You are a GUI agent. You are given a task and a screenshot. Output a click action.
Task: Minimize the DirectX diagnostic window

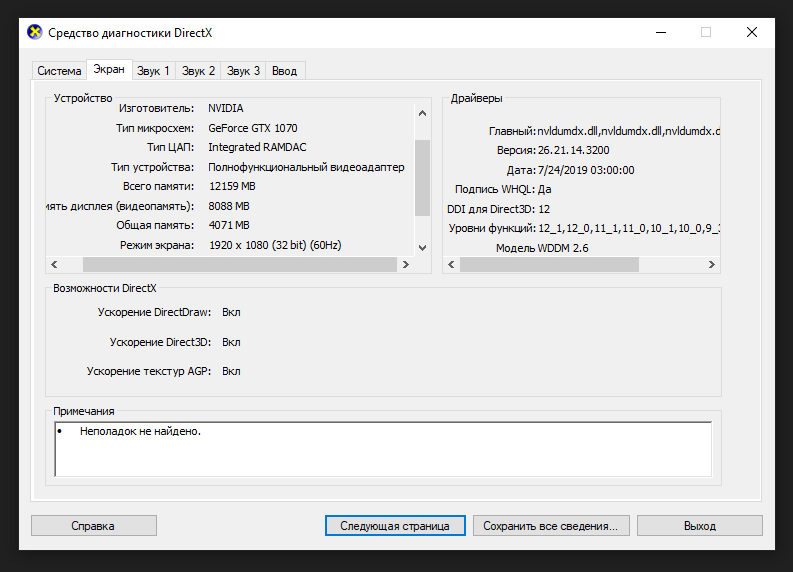(x=660, y=32)
